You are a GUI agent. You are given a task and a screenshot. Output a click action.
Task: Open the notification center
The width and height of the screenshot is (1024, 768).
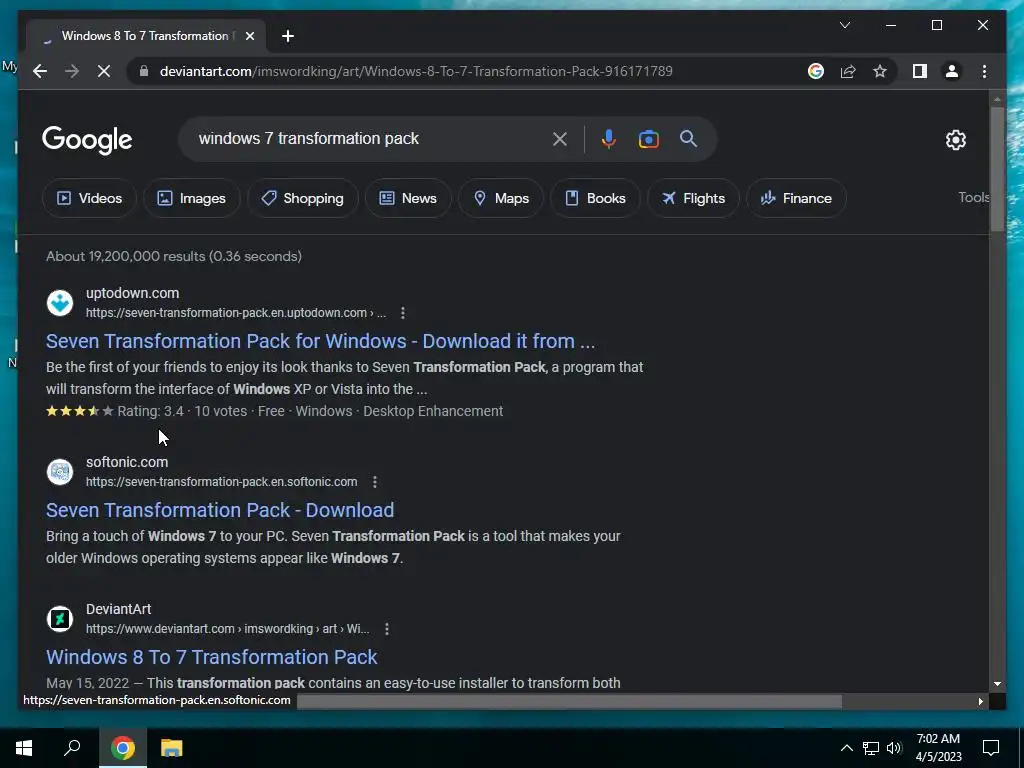[x=991, y=748]
